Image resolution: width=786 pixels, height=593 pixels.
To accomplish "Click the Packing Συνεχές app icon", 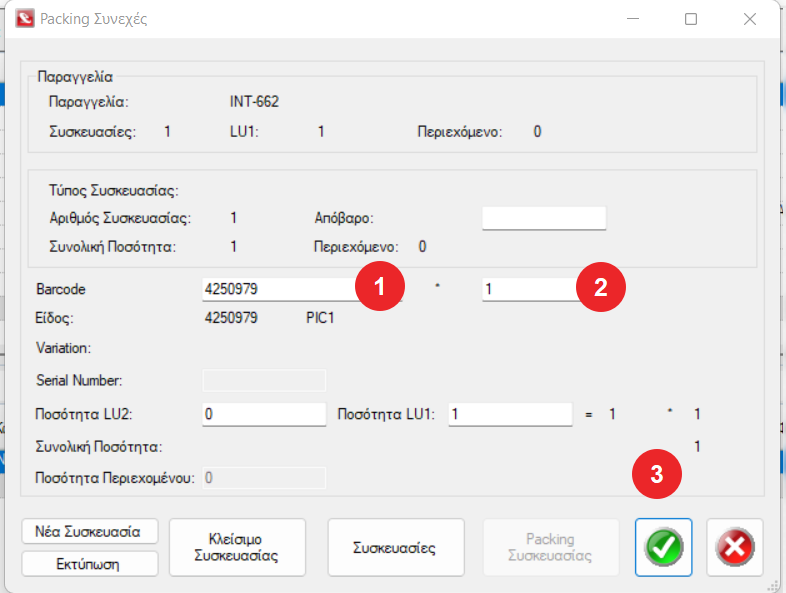I will (x=25, y=19).
